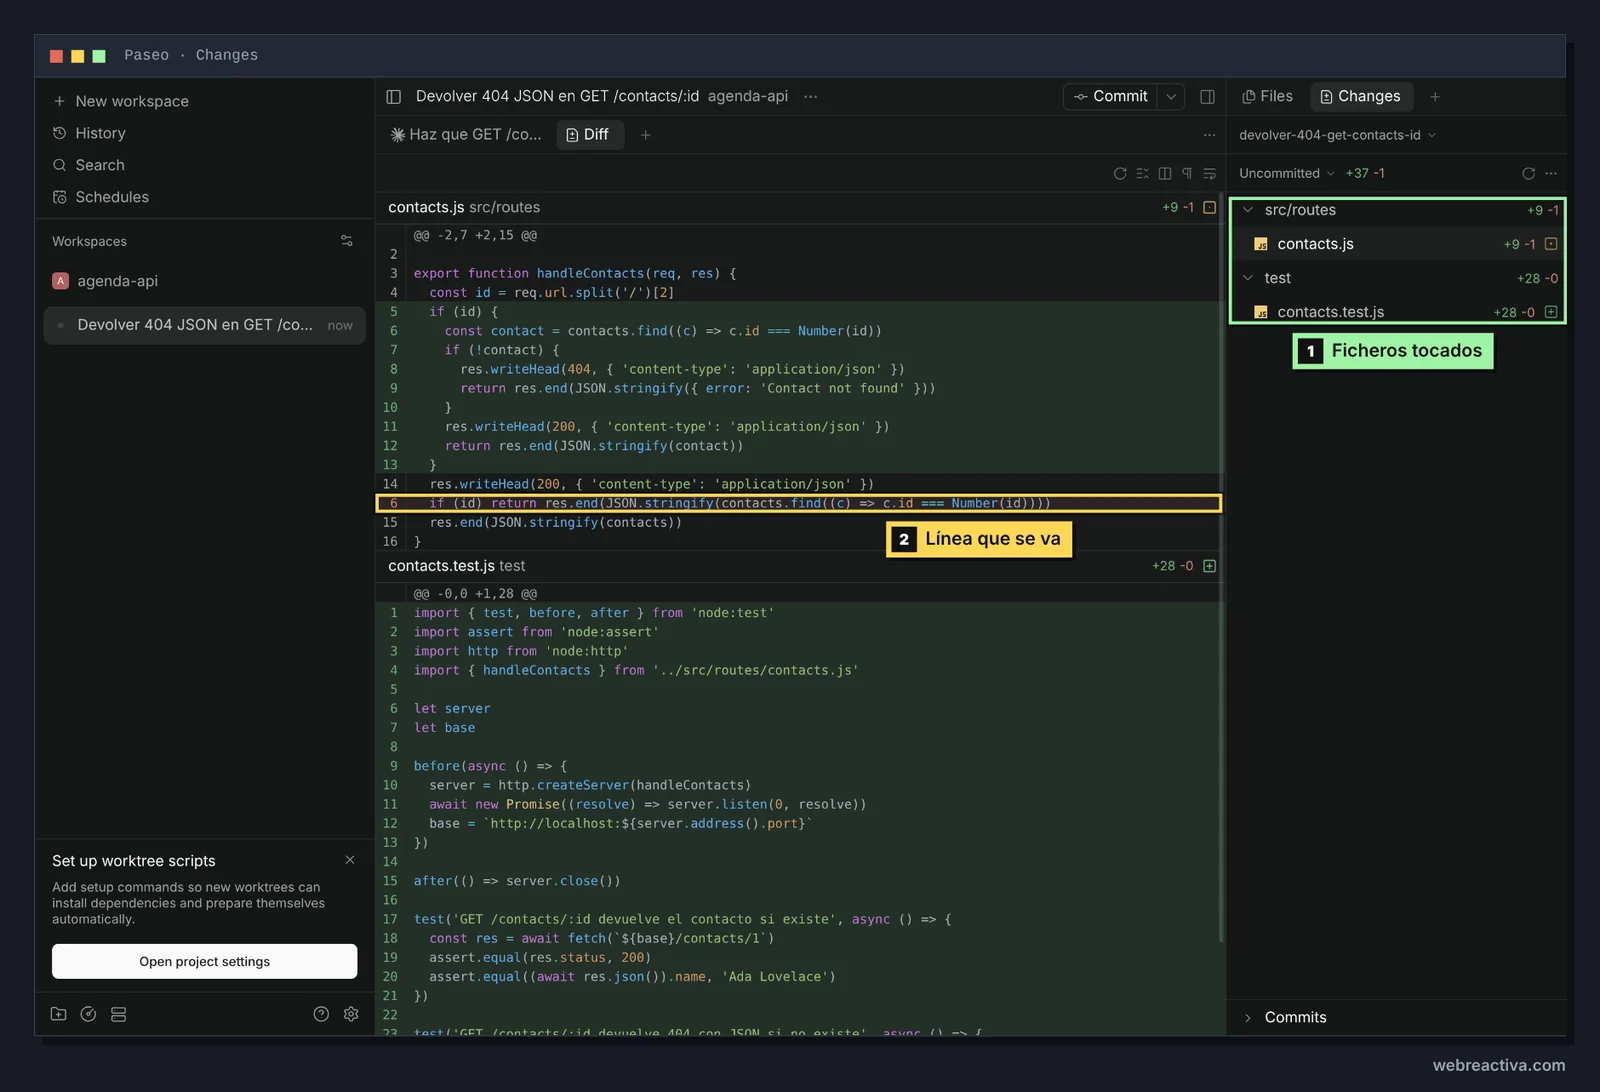Viewport: 1600px width, 1092px height.
Task: Click the gauge icon in sidebar footer
Action: point(88,1014)
